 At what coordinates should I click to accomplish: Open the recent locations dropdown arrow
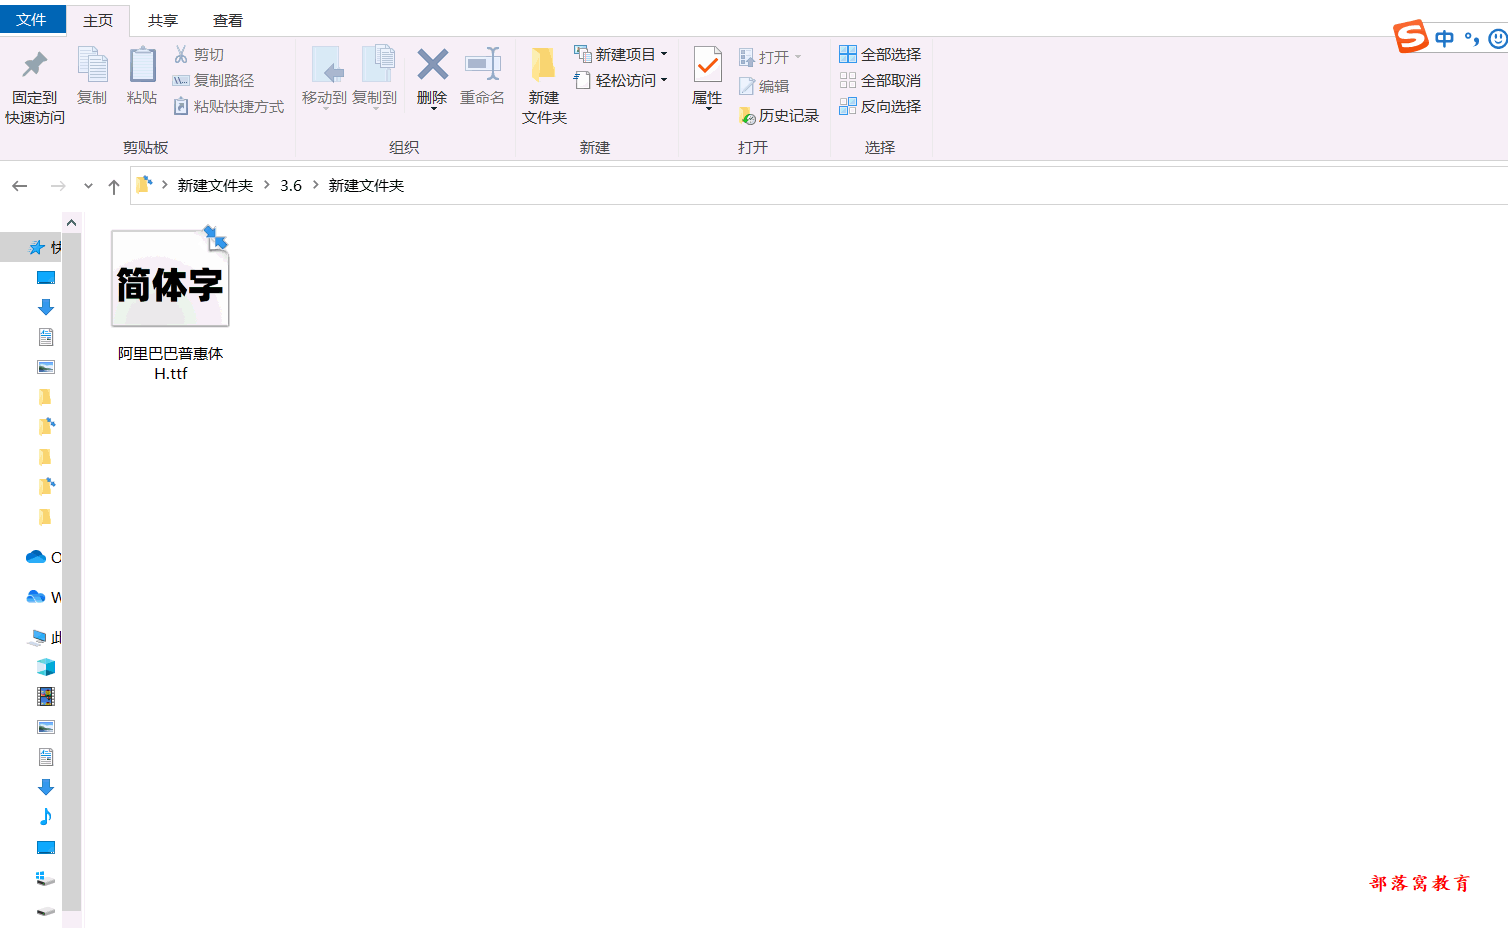[88, 186]
